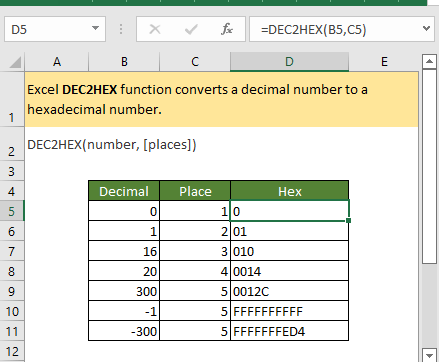The image size is (439, 362).
Task: Click the DEC2HEX description text cell
Action: tap(222, 99)
